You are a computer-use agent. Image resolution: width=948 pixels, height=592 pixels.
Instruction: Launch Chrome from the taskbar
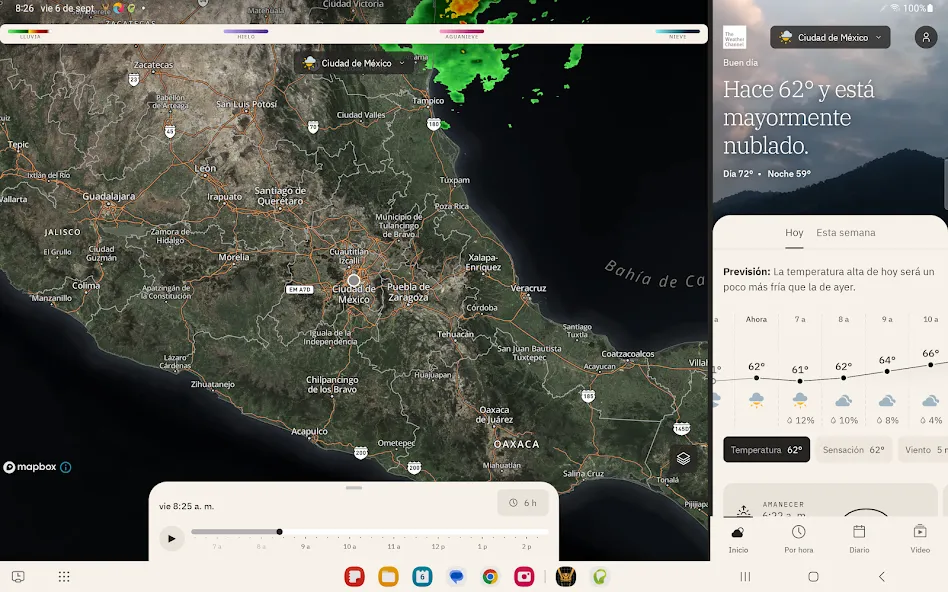[490, 576]
